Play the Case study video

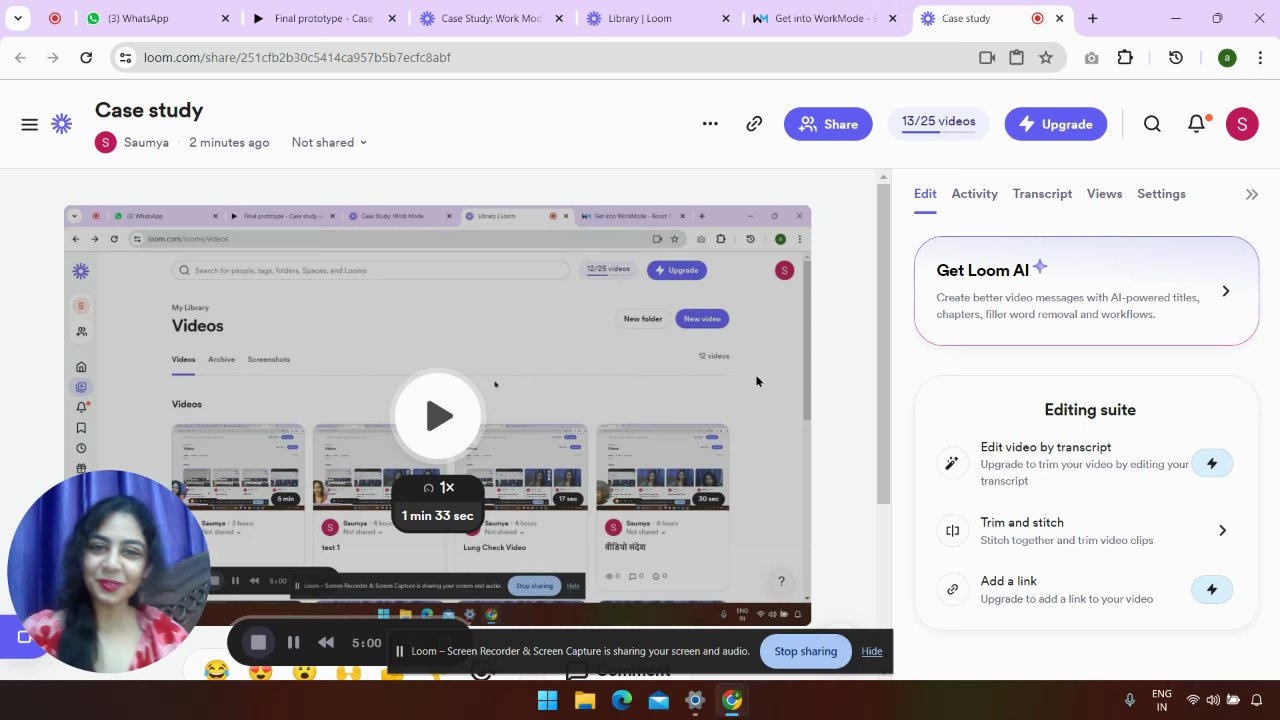click(x=437, y=416)
